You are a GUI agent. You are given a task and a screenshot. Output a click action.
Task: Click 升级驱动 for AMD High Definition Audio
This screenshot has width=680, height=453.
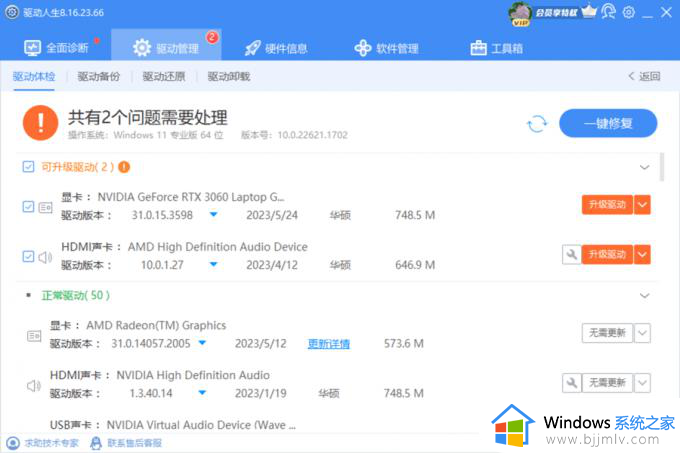[x=607, y=254]
